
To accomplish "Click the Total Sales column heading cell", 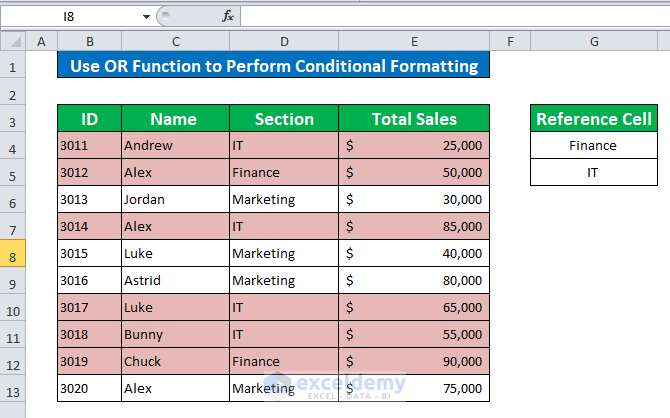I will point(414,119).
